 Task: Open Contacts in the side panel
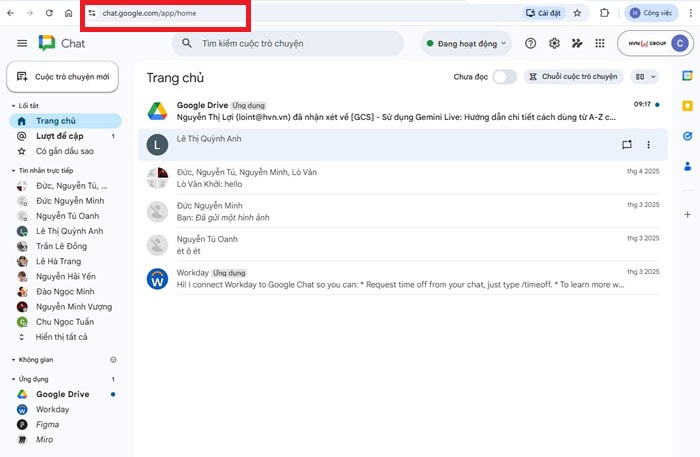(x=687, y=166)
